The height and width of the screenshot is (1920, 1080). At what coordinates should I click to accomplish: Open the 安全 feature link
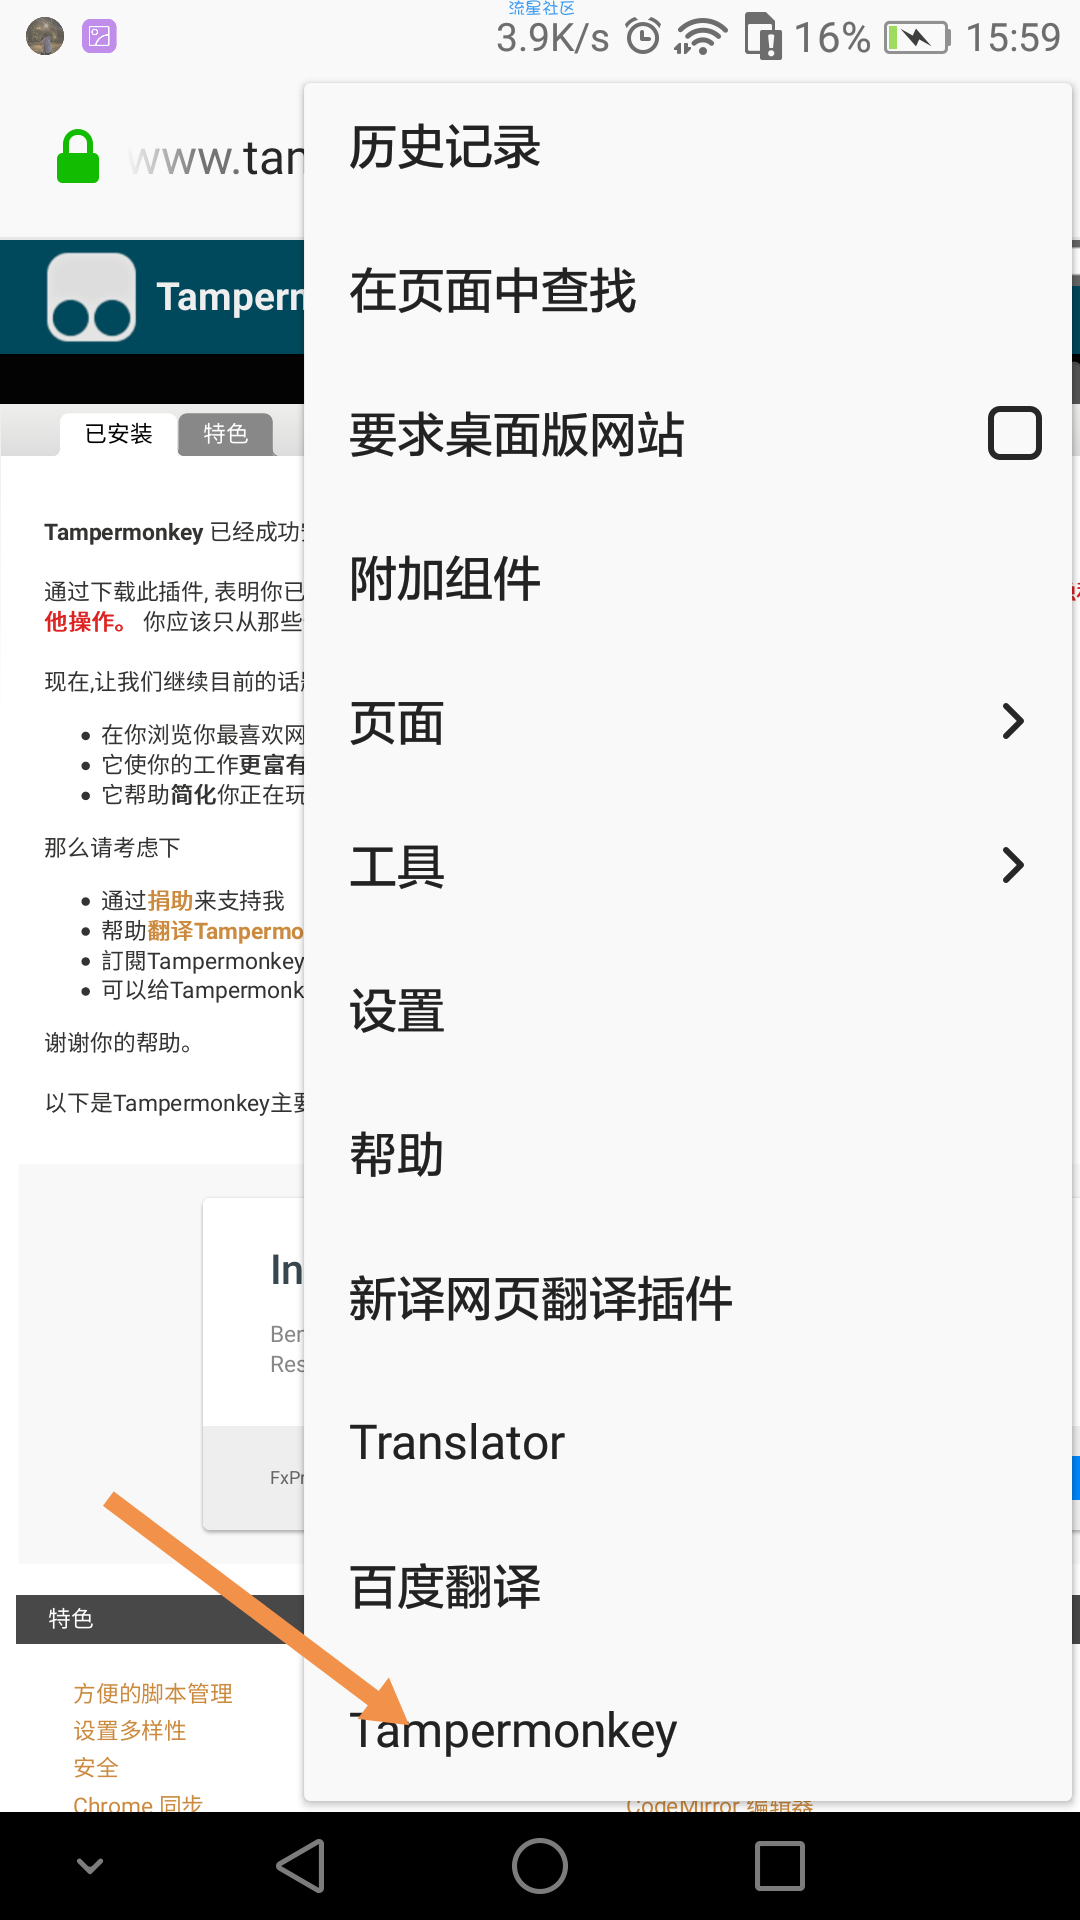(x=96, y=1767)
